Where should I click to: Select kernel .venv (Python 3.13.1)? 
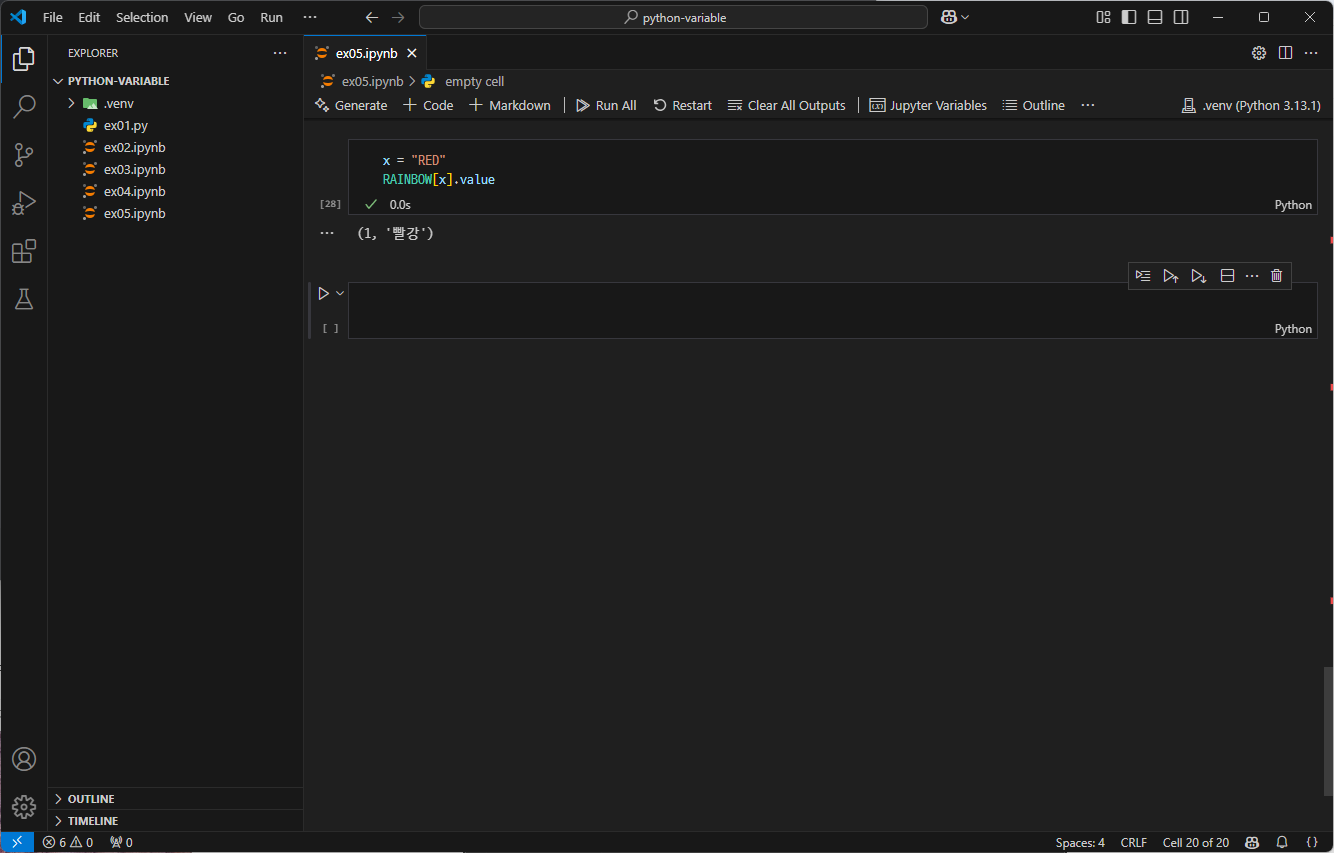1251,105
